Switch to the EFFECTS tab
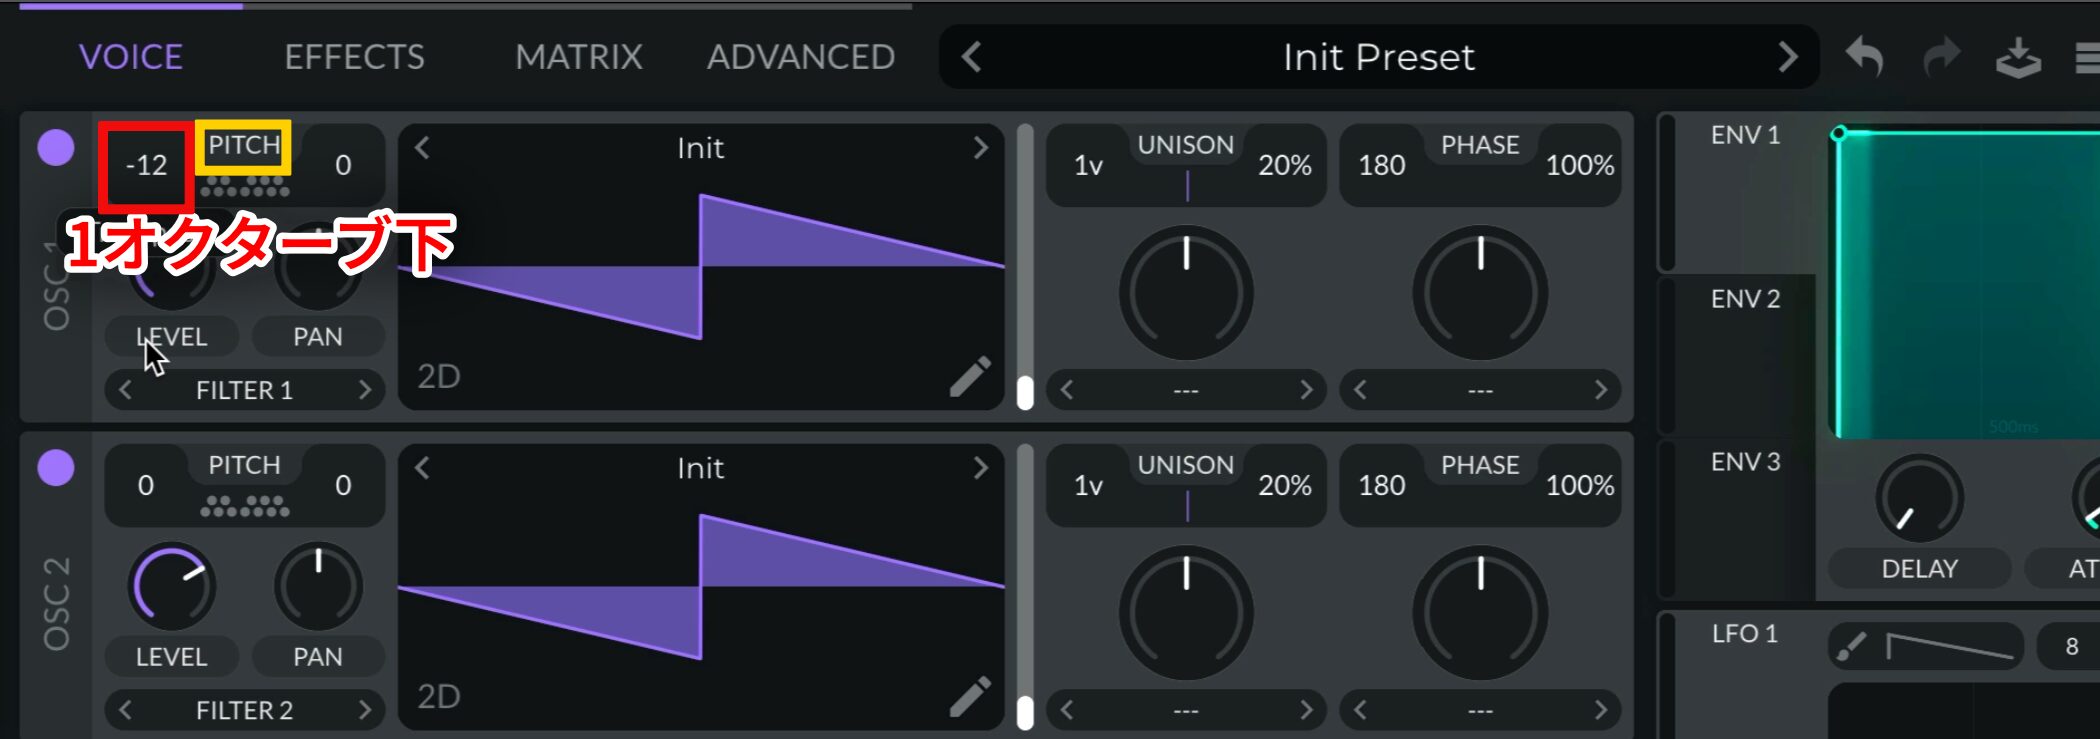 pyautogui.click(x=354, y=57)
